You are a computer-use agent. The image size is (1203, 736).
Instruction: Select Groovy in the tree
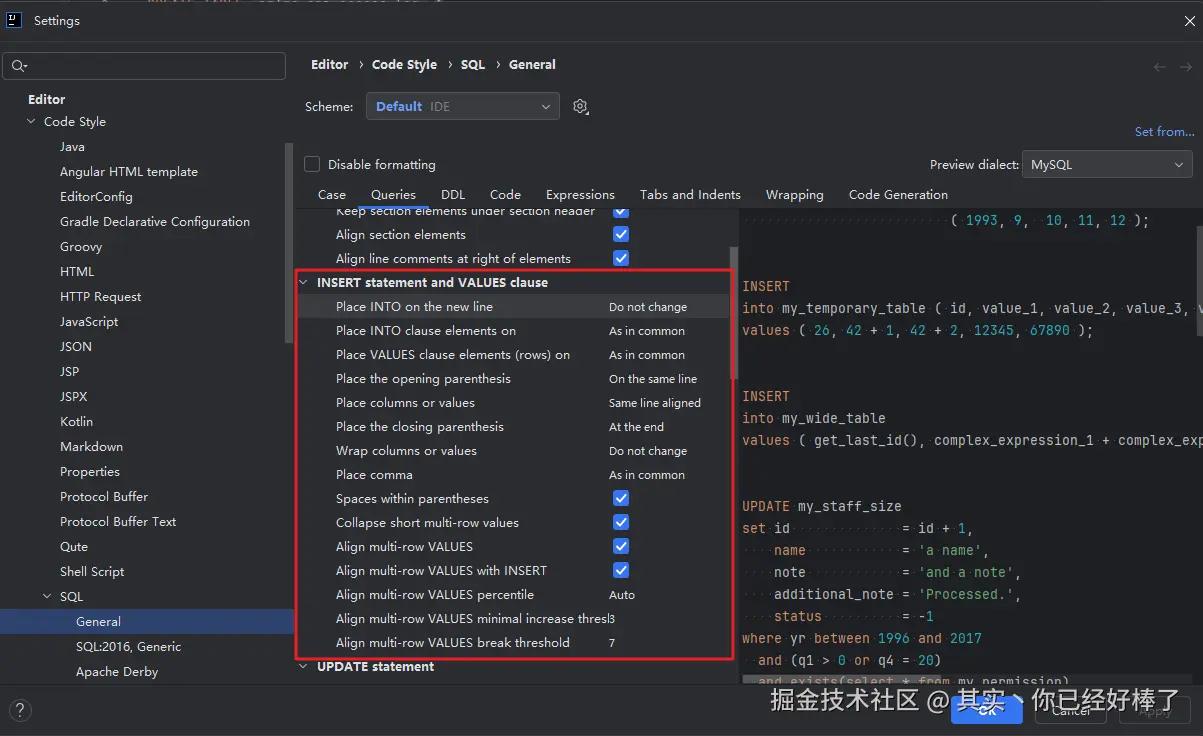[81, 247]
